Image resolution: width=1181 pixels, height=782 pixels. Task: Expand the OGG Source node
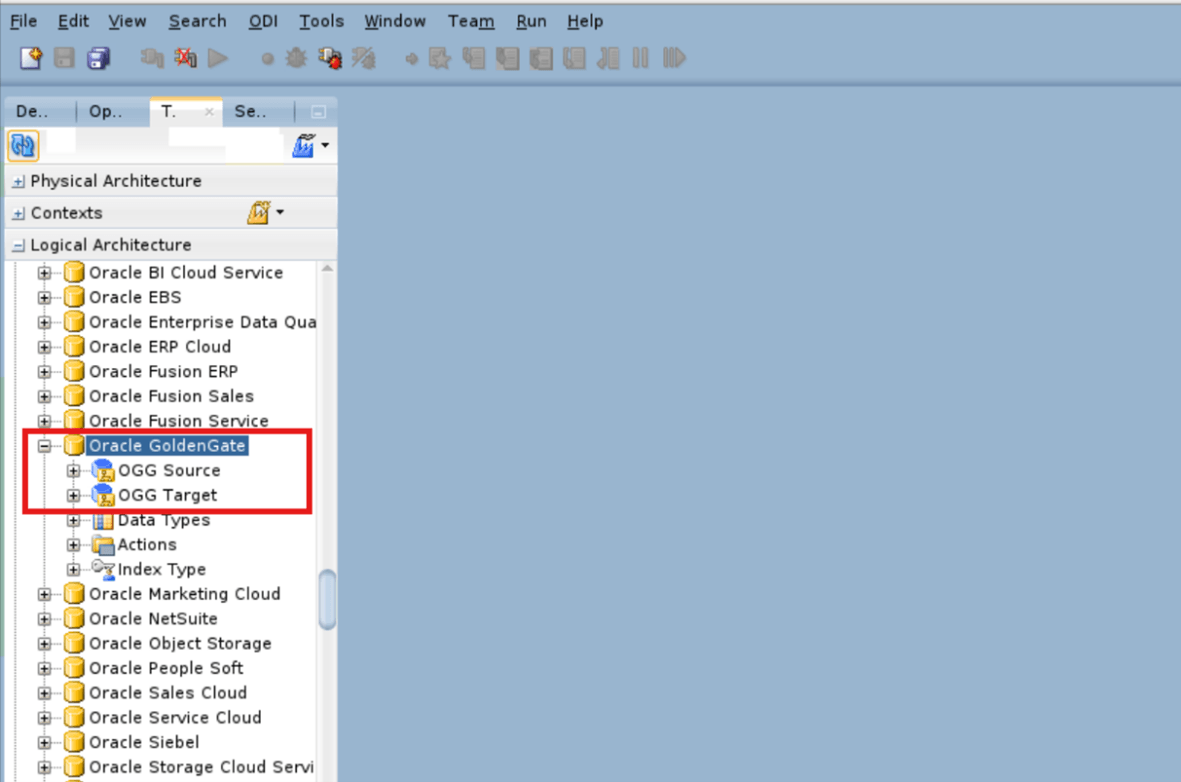[72, 470]
